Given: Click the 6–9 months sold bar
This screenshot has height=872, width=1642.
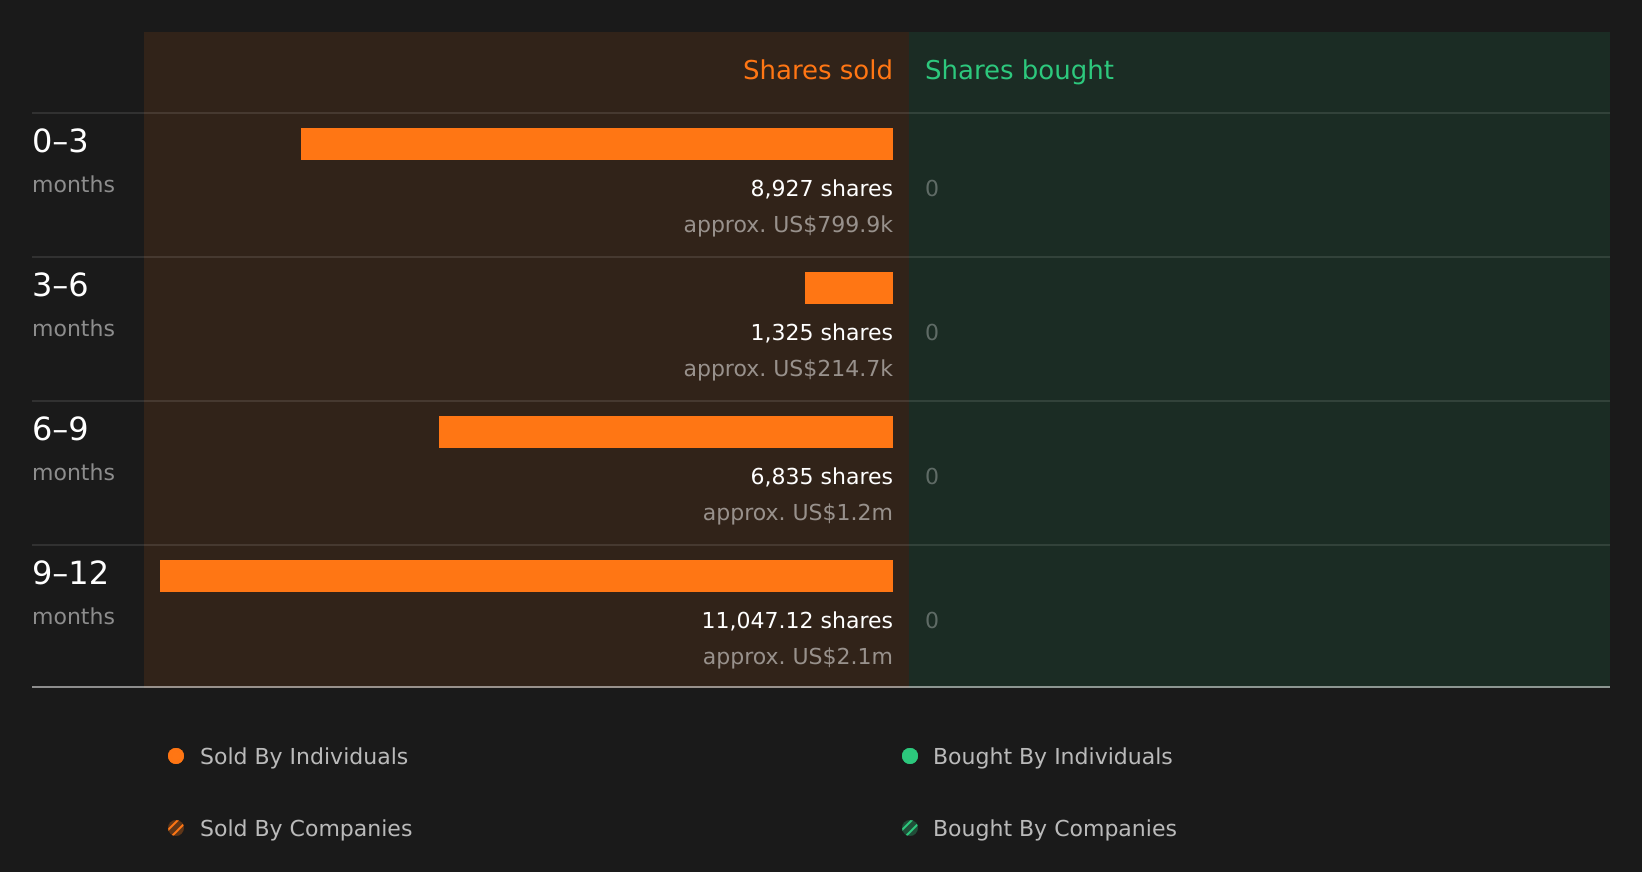Looking at the screenshot, I should [666, 432].
